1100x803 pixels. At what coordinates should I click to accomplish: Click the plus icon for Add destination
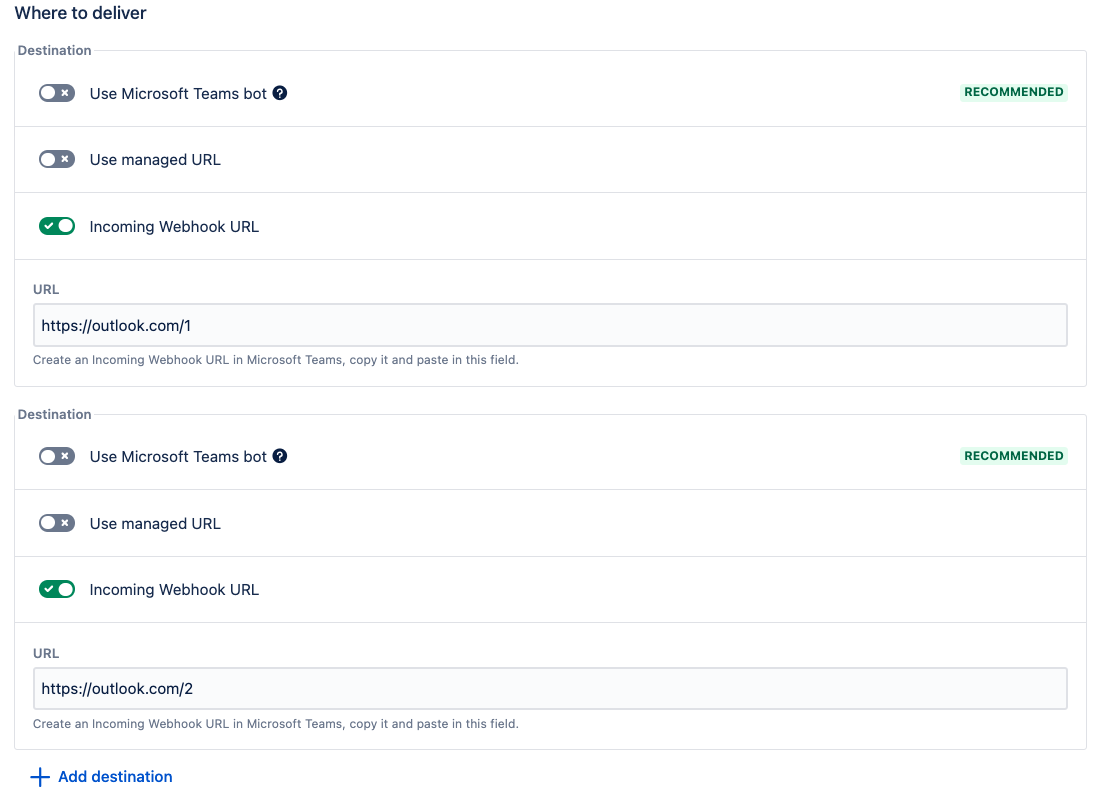point(39,777)
